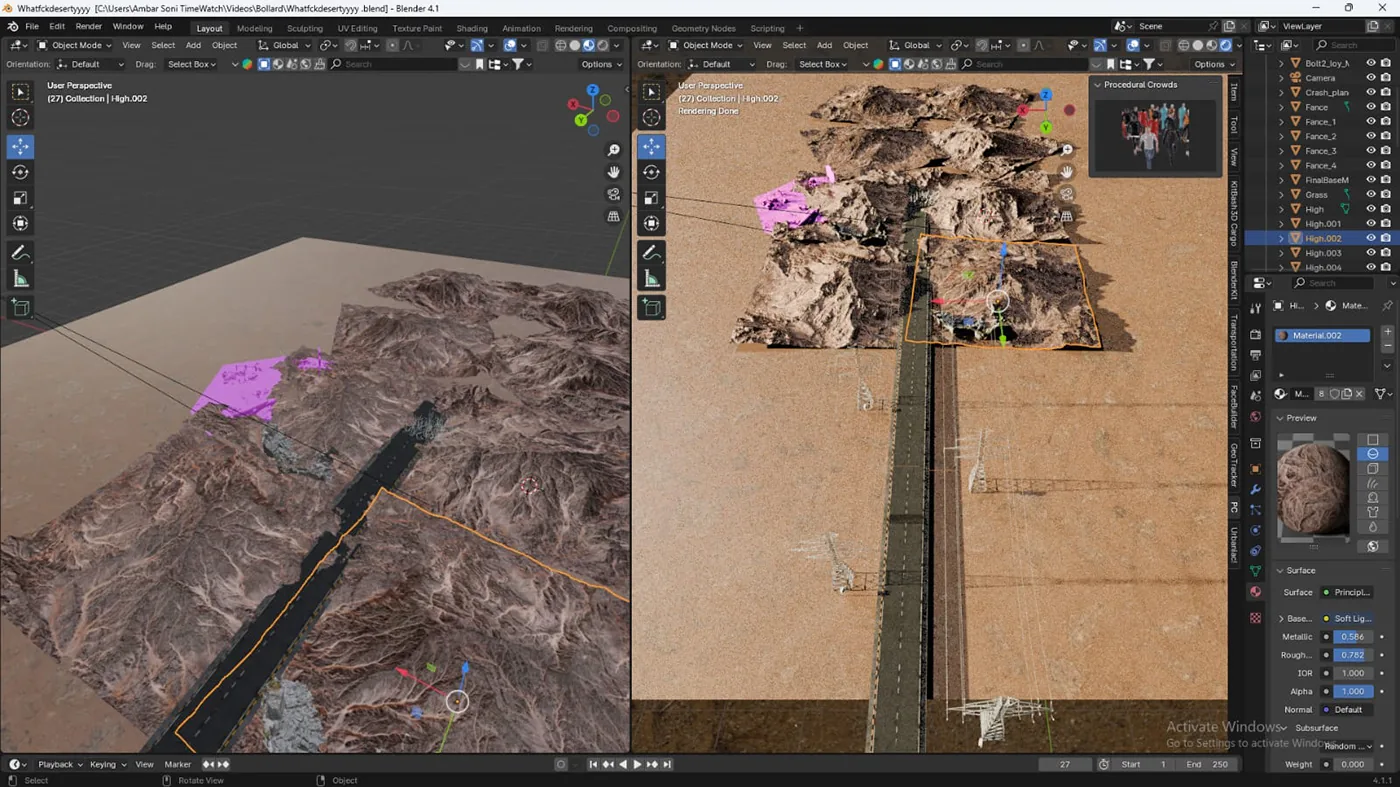Add a new material slot
The width and height of the screenshot is (1400, 787).
(1387, 331)
